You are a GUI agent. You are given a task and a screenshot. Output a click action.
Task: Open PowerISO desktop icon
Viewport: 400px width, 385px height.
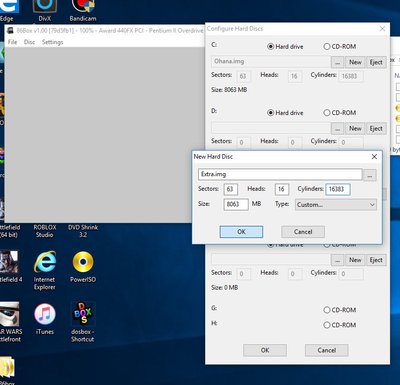83,267
